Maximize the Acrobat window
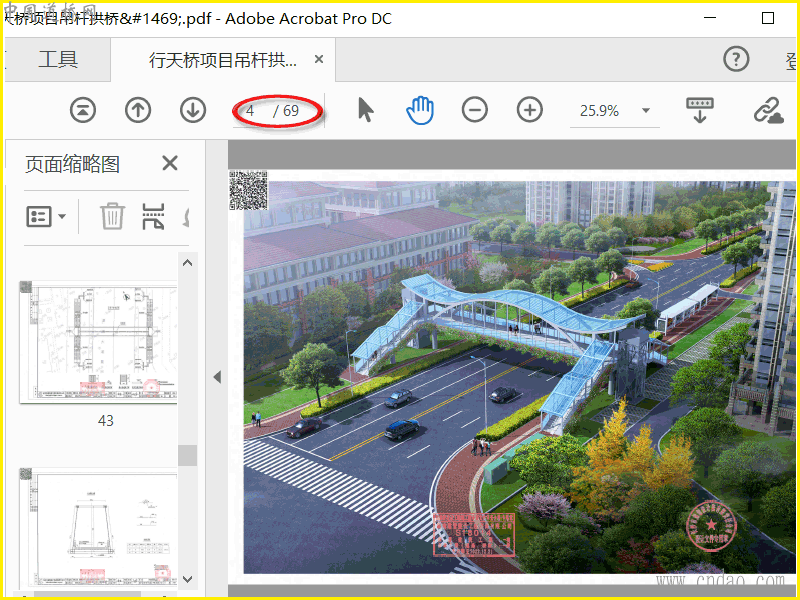The width and height of the screenshot is (800, 600). pos(767,18)
